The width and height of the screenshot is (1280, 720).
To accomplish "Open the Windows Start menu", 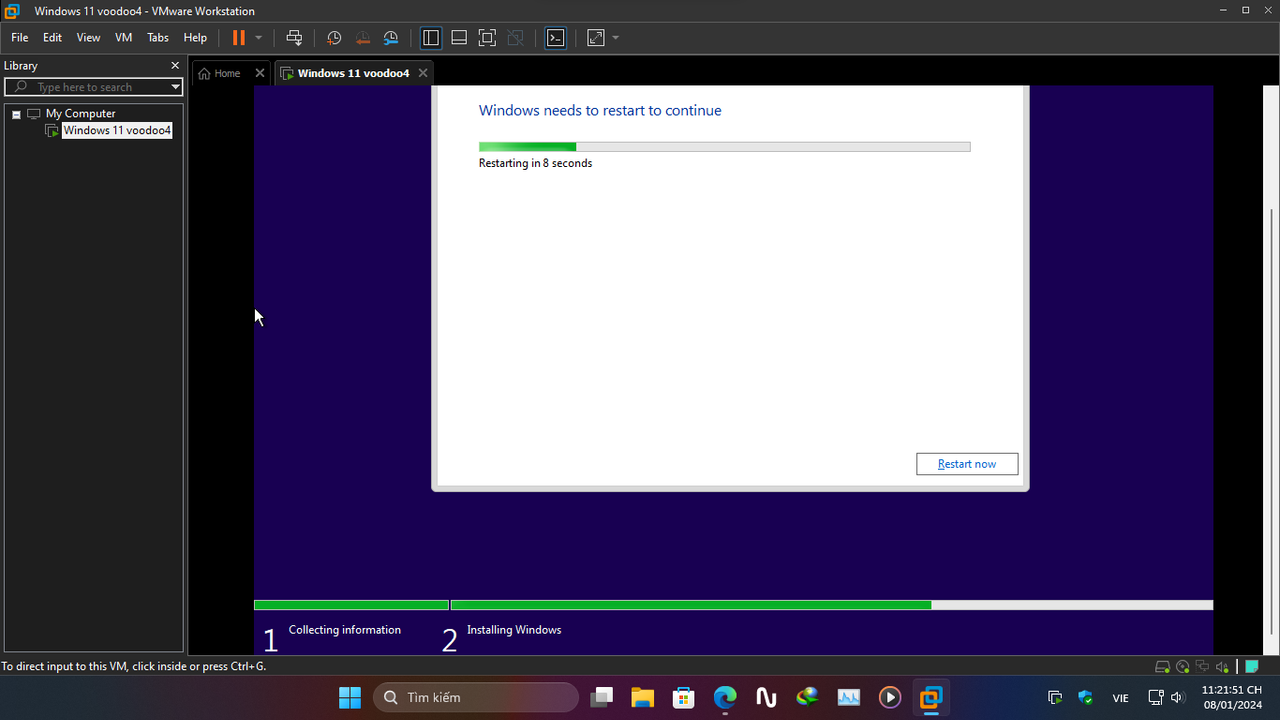I will coord(350,697).
